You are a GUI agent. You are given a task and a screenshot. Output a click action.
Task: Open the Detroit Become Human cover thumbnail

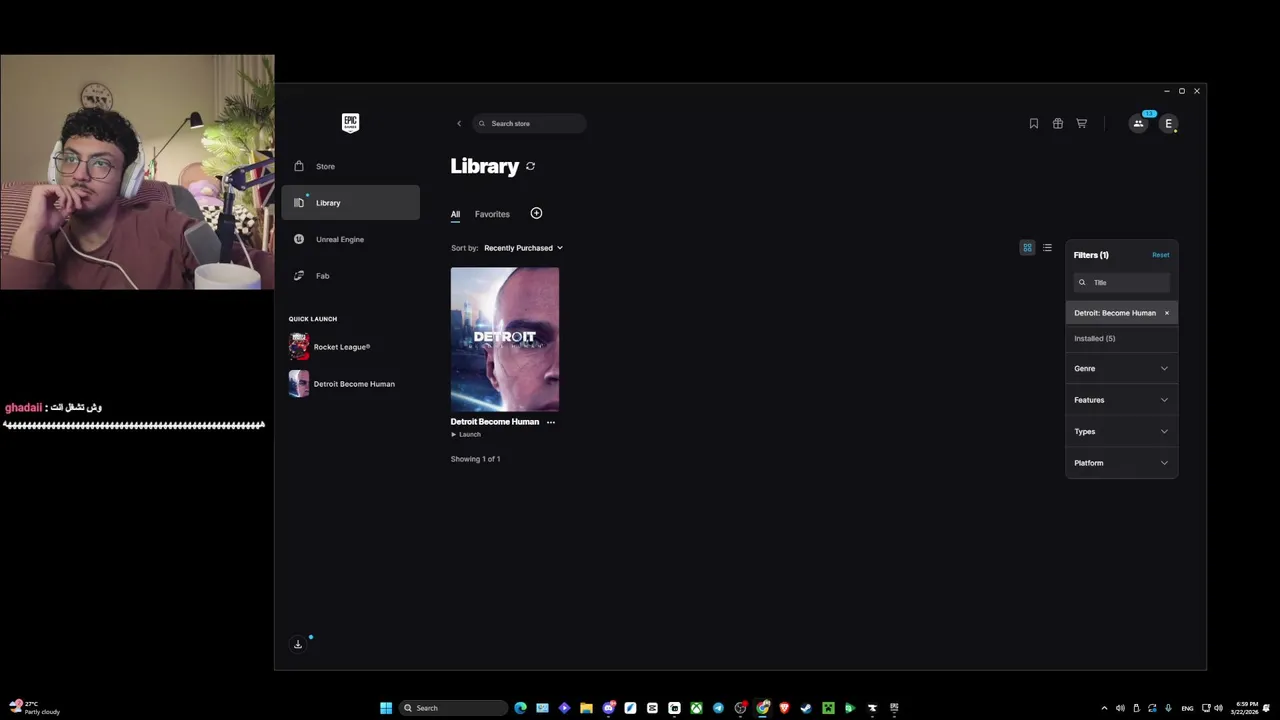point(505,339)
